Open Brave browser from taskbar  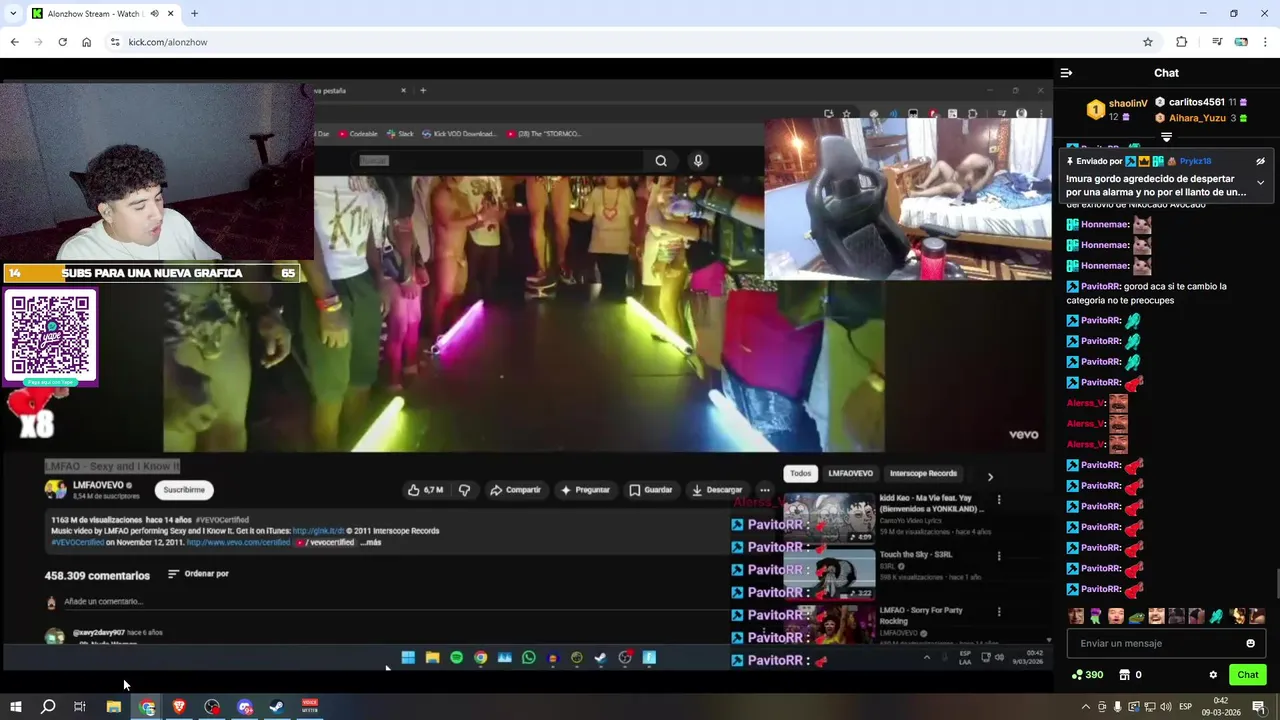180,707
